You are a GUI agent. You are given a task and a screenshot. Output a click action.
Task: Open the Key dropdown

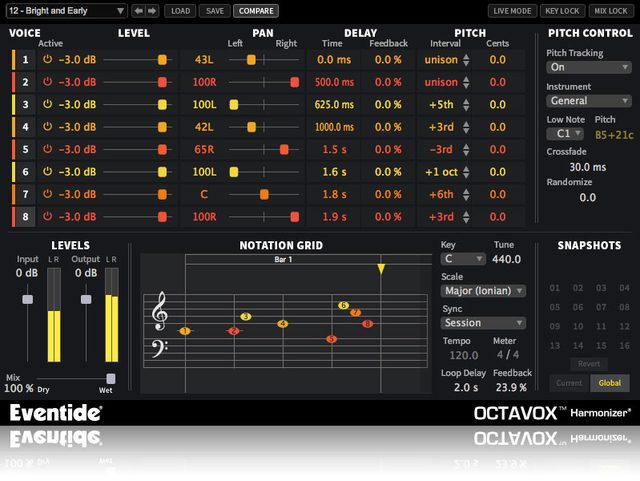click(463, 259)
